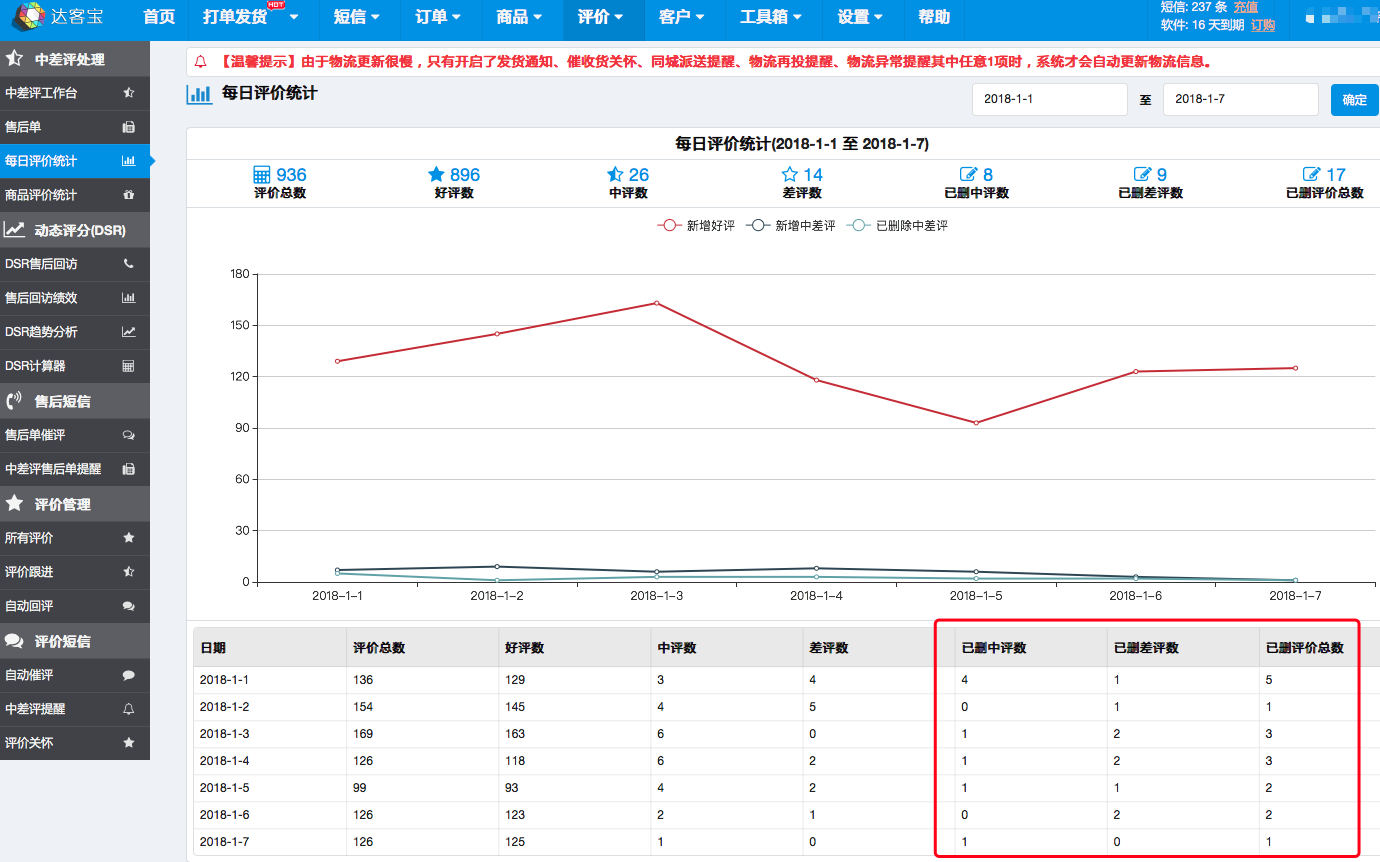Click the chart icon beside 售后回访绩效
The image size is (1380, 862).
pos(129,298)
